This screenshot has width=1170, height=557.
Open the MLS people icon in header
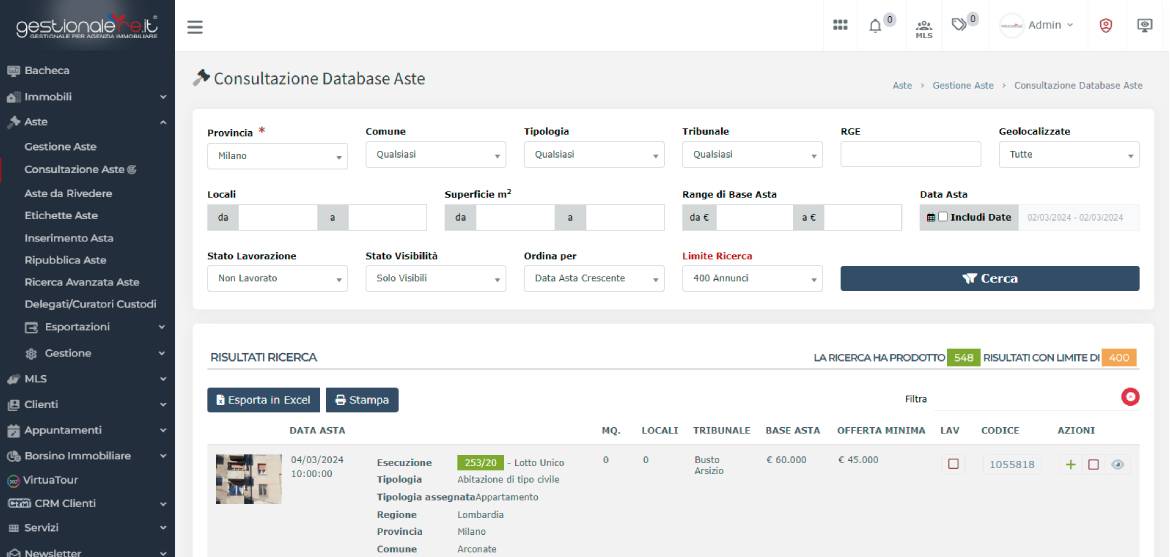click(923, 27)
